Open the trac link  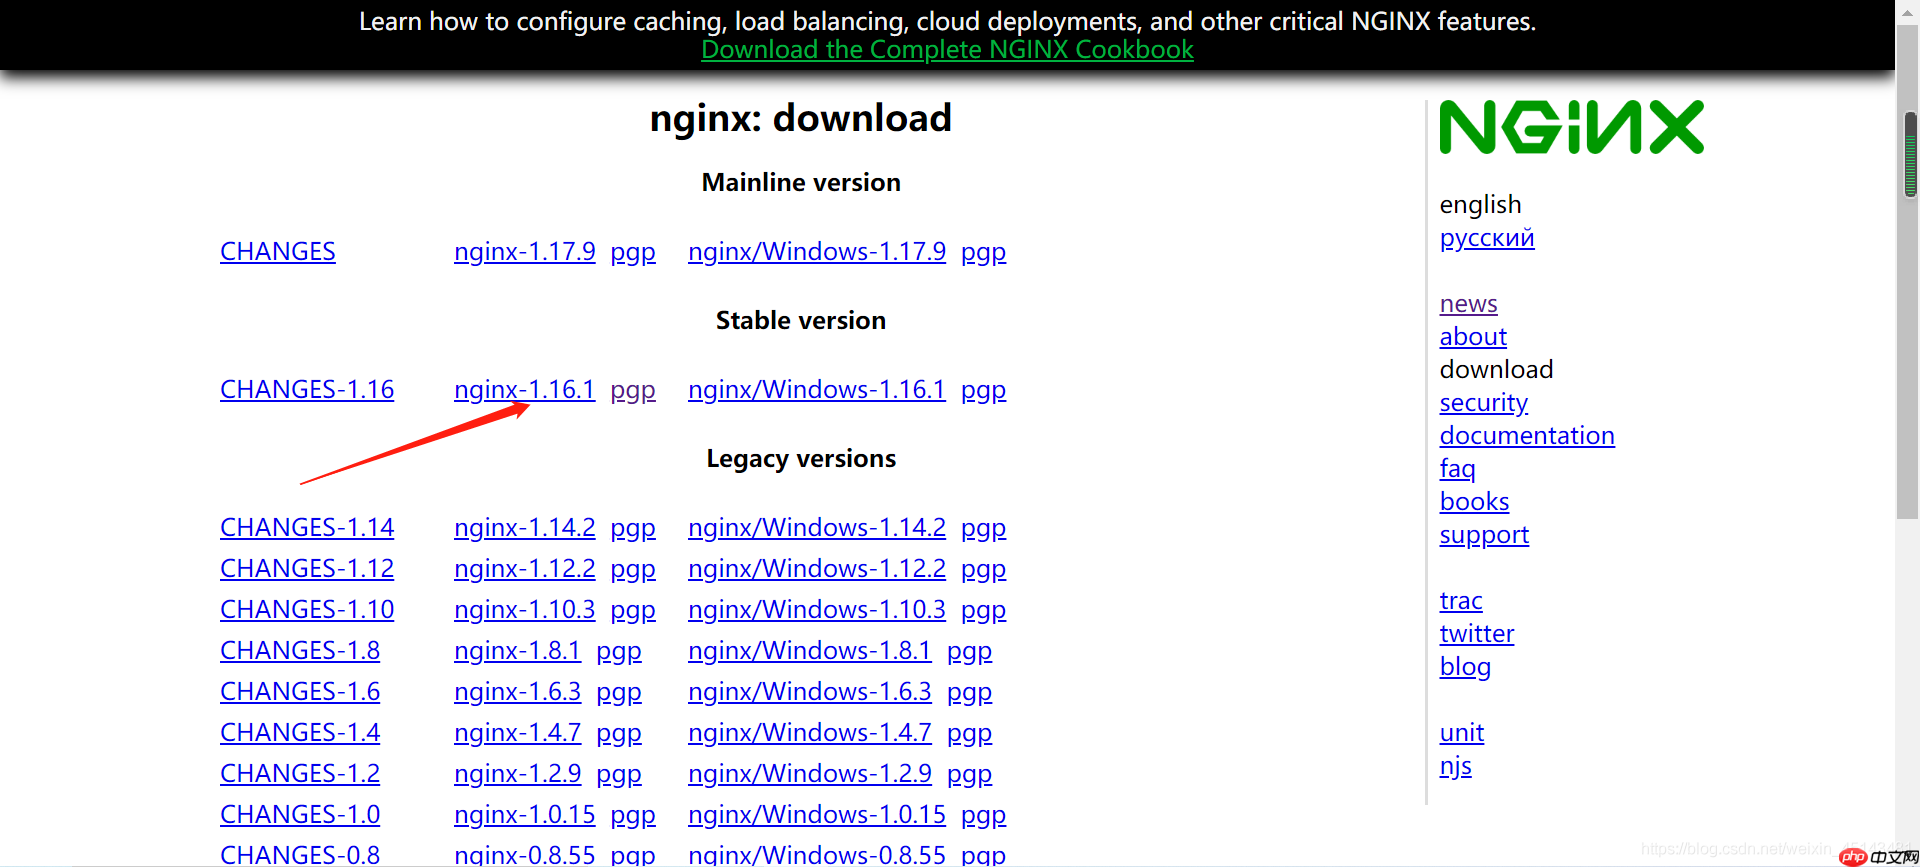click(1461, 600)
